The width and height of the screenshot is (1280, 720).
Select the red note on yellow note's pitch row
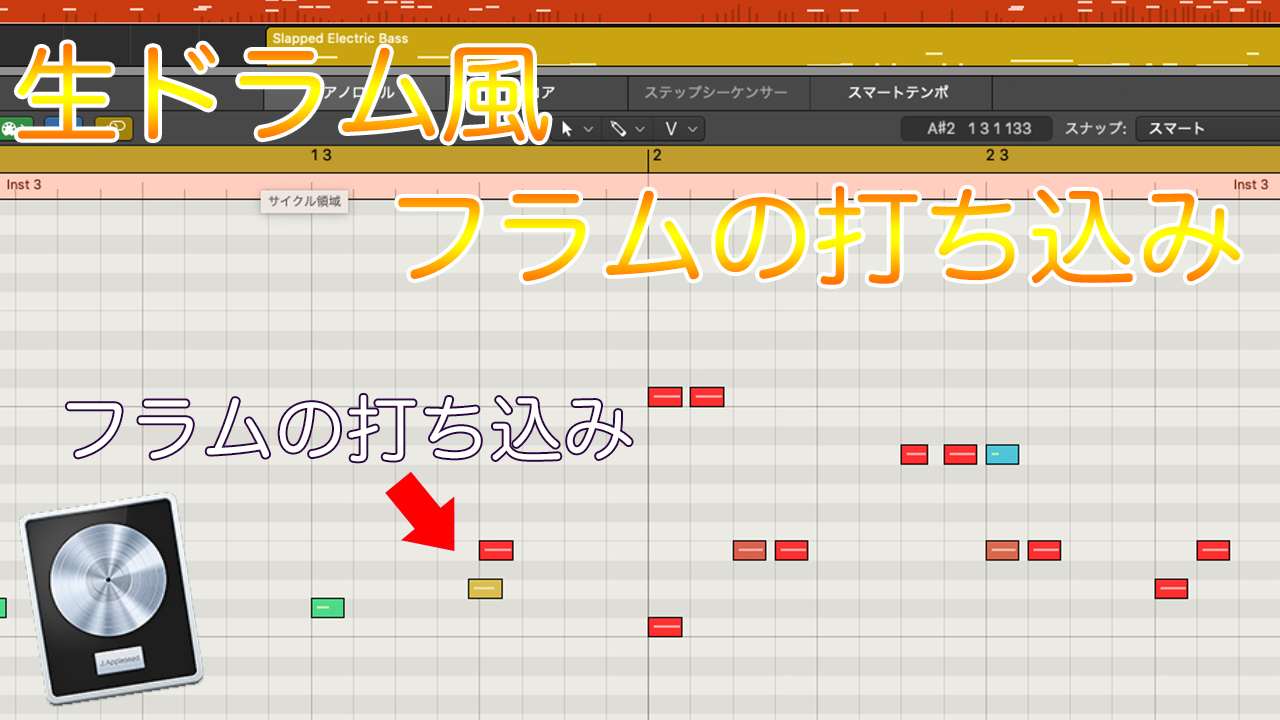pos(1171,589)
